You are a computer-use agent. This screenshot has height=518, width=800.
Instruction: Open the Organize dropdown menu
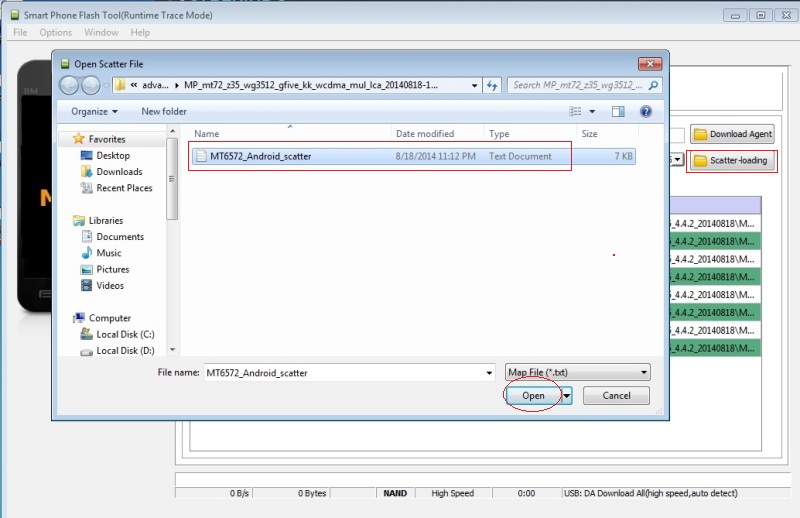94,111
